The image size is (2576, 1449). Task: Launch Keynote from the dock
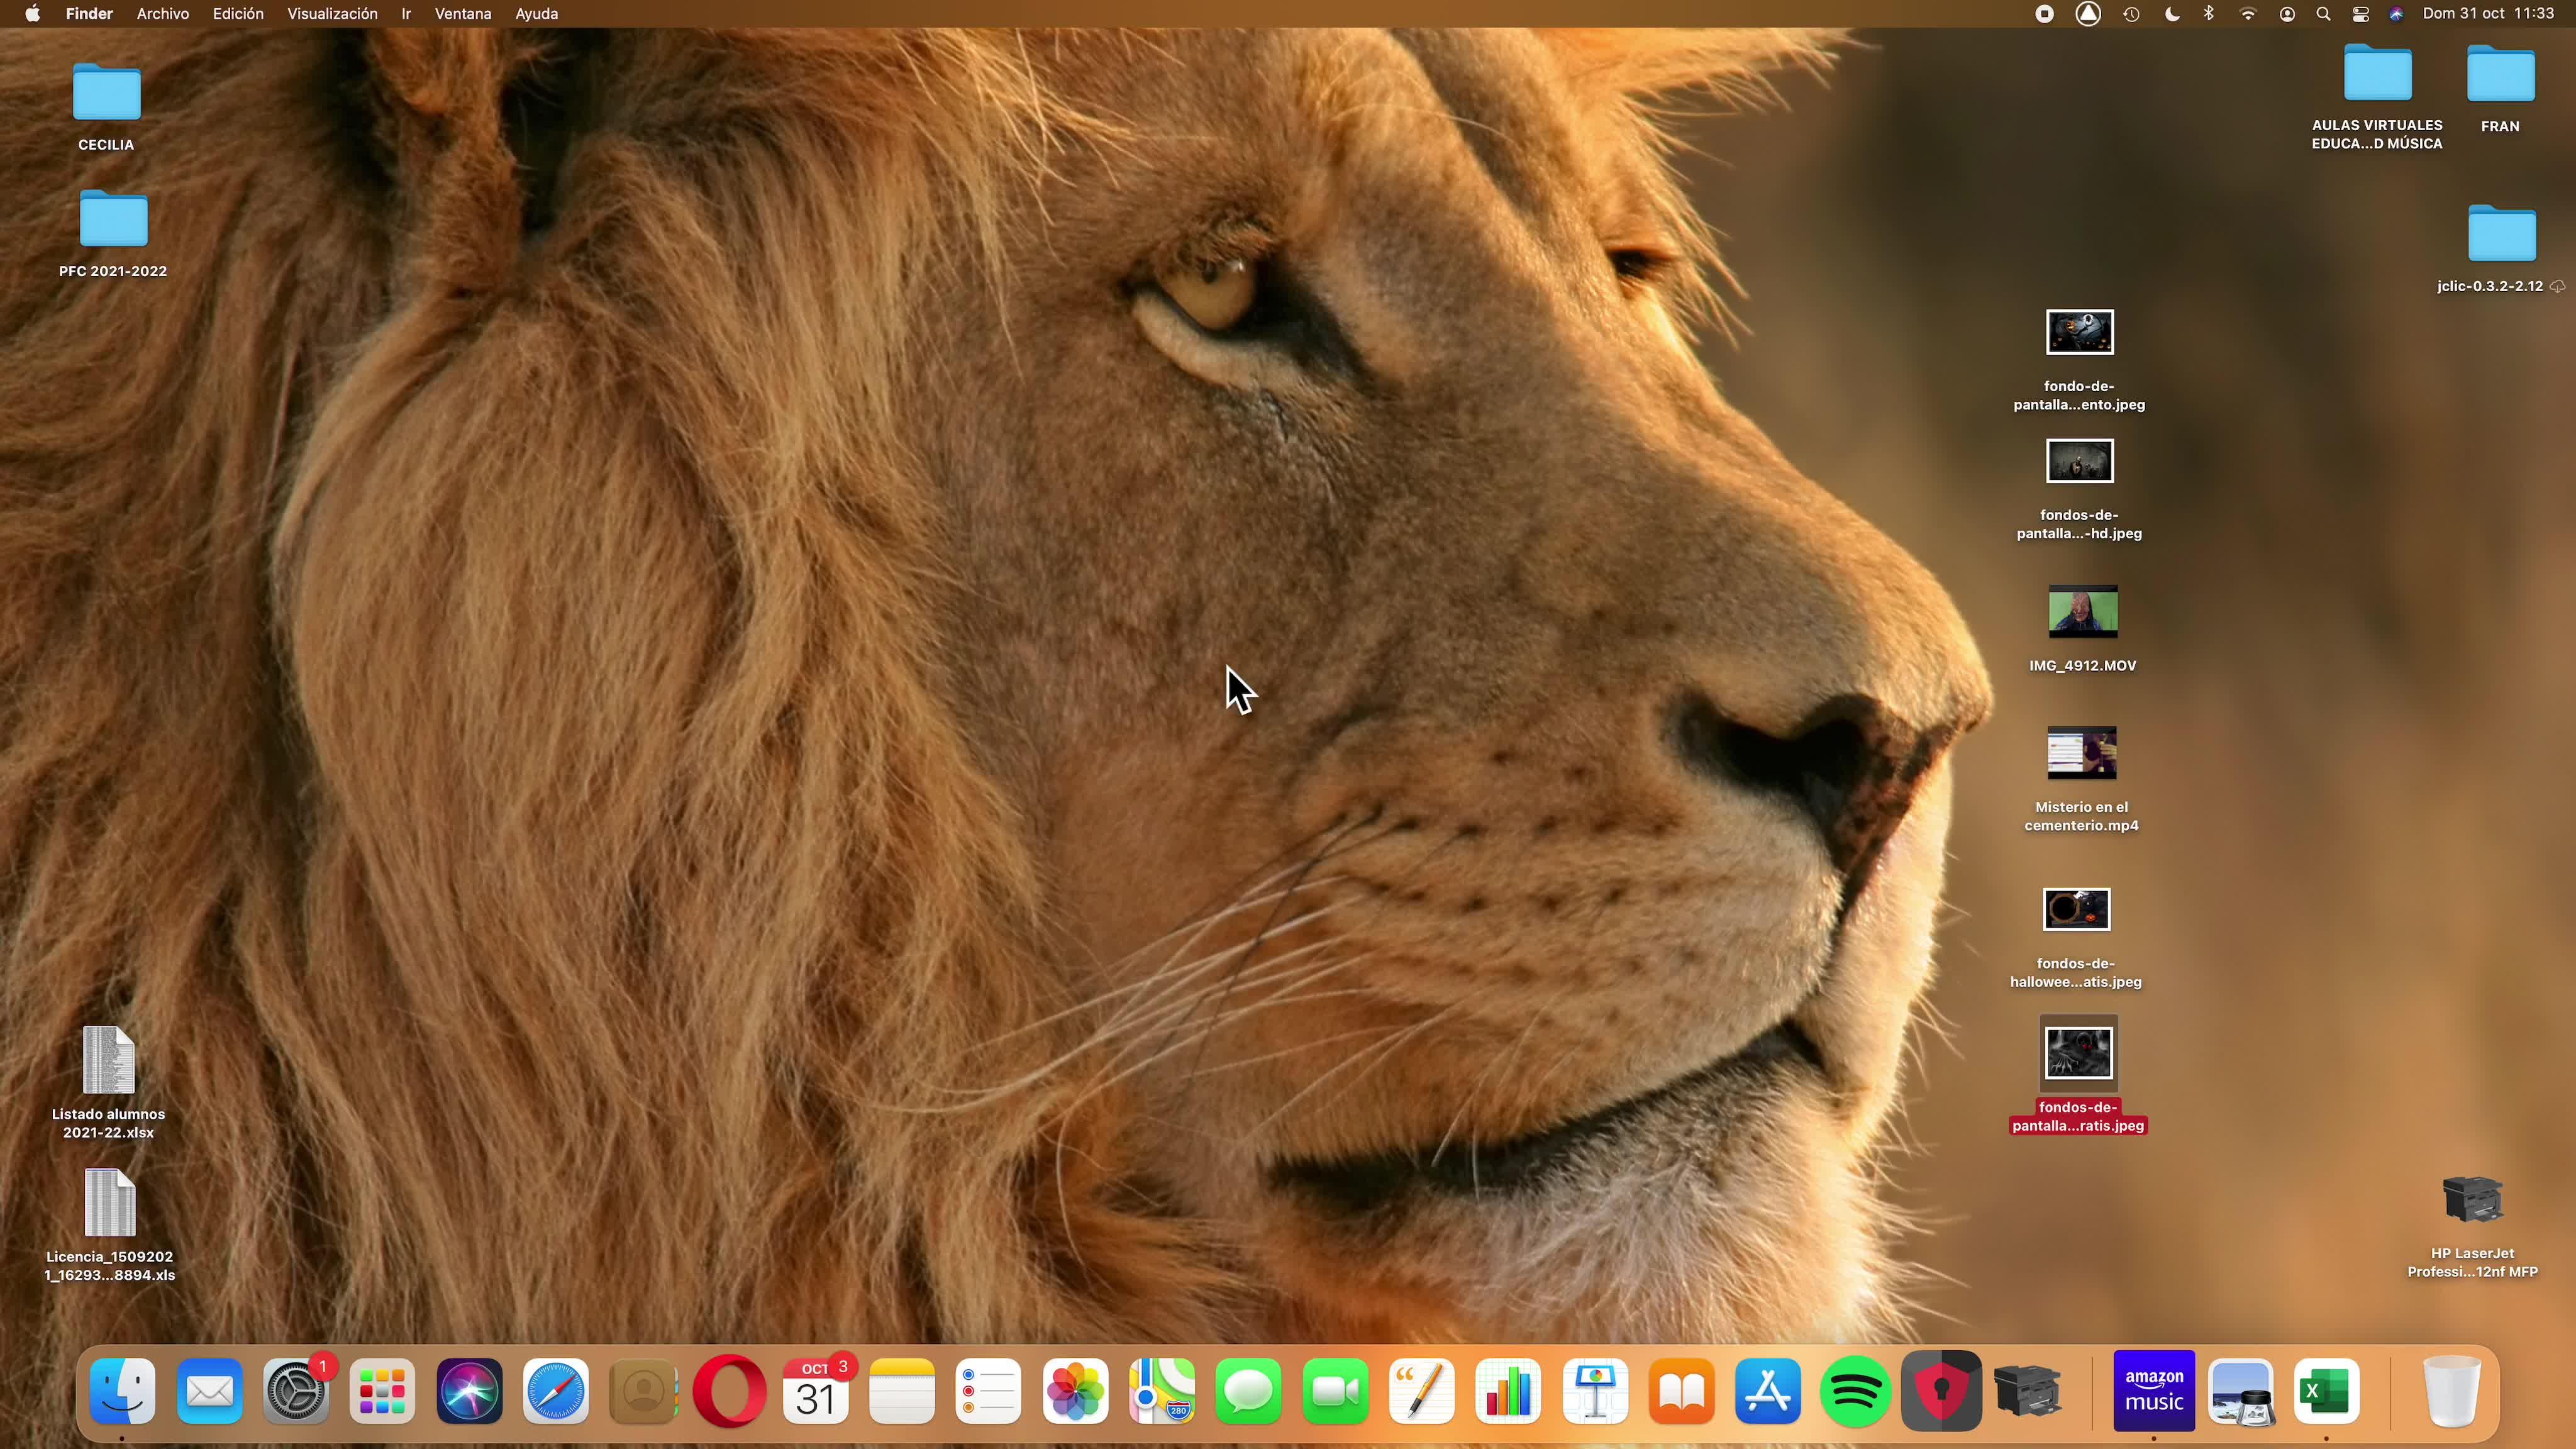tap(1595, 1391)
